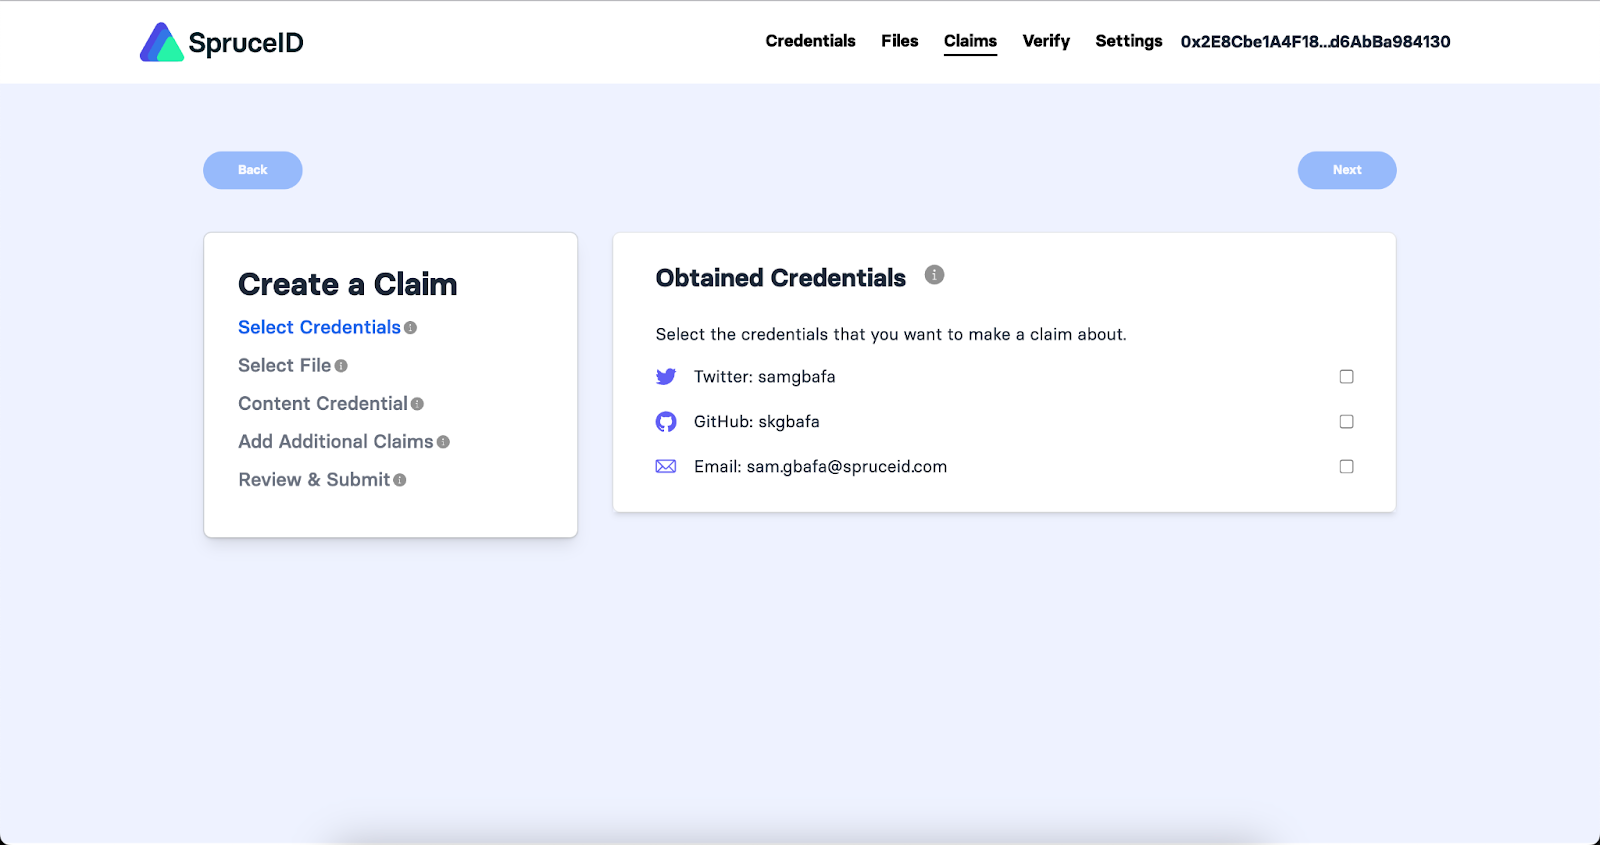Screen dimensions: 1600x845
Task: Click the SpruceID logo
Action: coord(222,42)
